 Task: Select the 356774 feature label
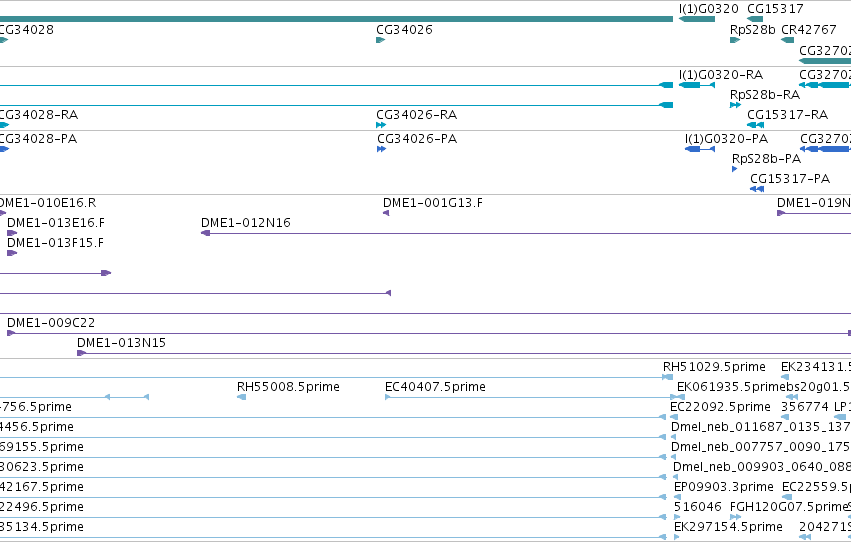point(805,407)
